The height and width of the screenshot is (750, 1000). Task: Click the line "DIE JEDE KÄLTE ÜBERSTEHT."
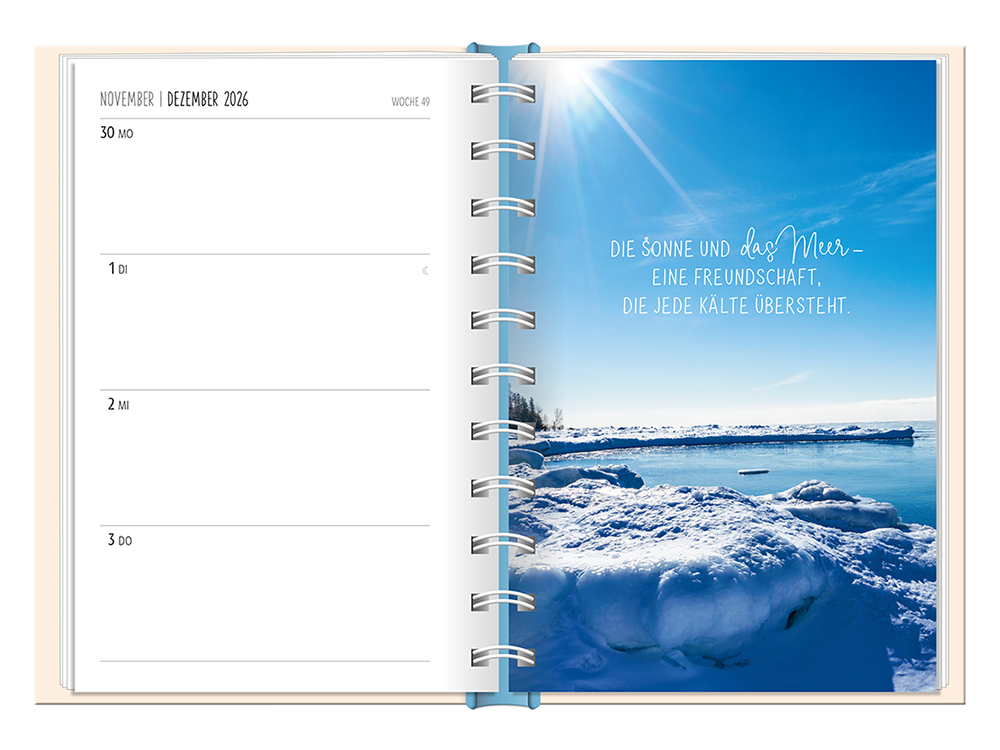736,308
